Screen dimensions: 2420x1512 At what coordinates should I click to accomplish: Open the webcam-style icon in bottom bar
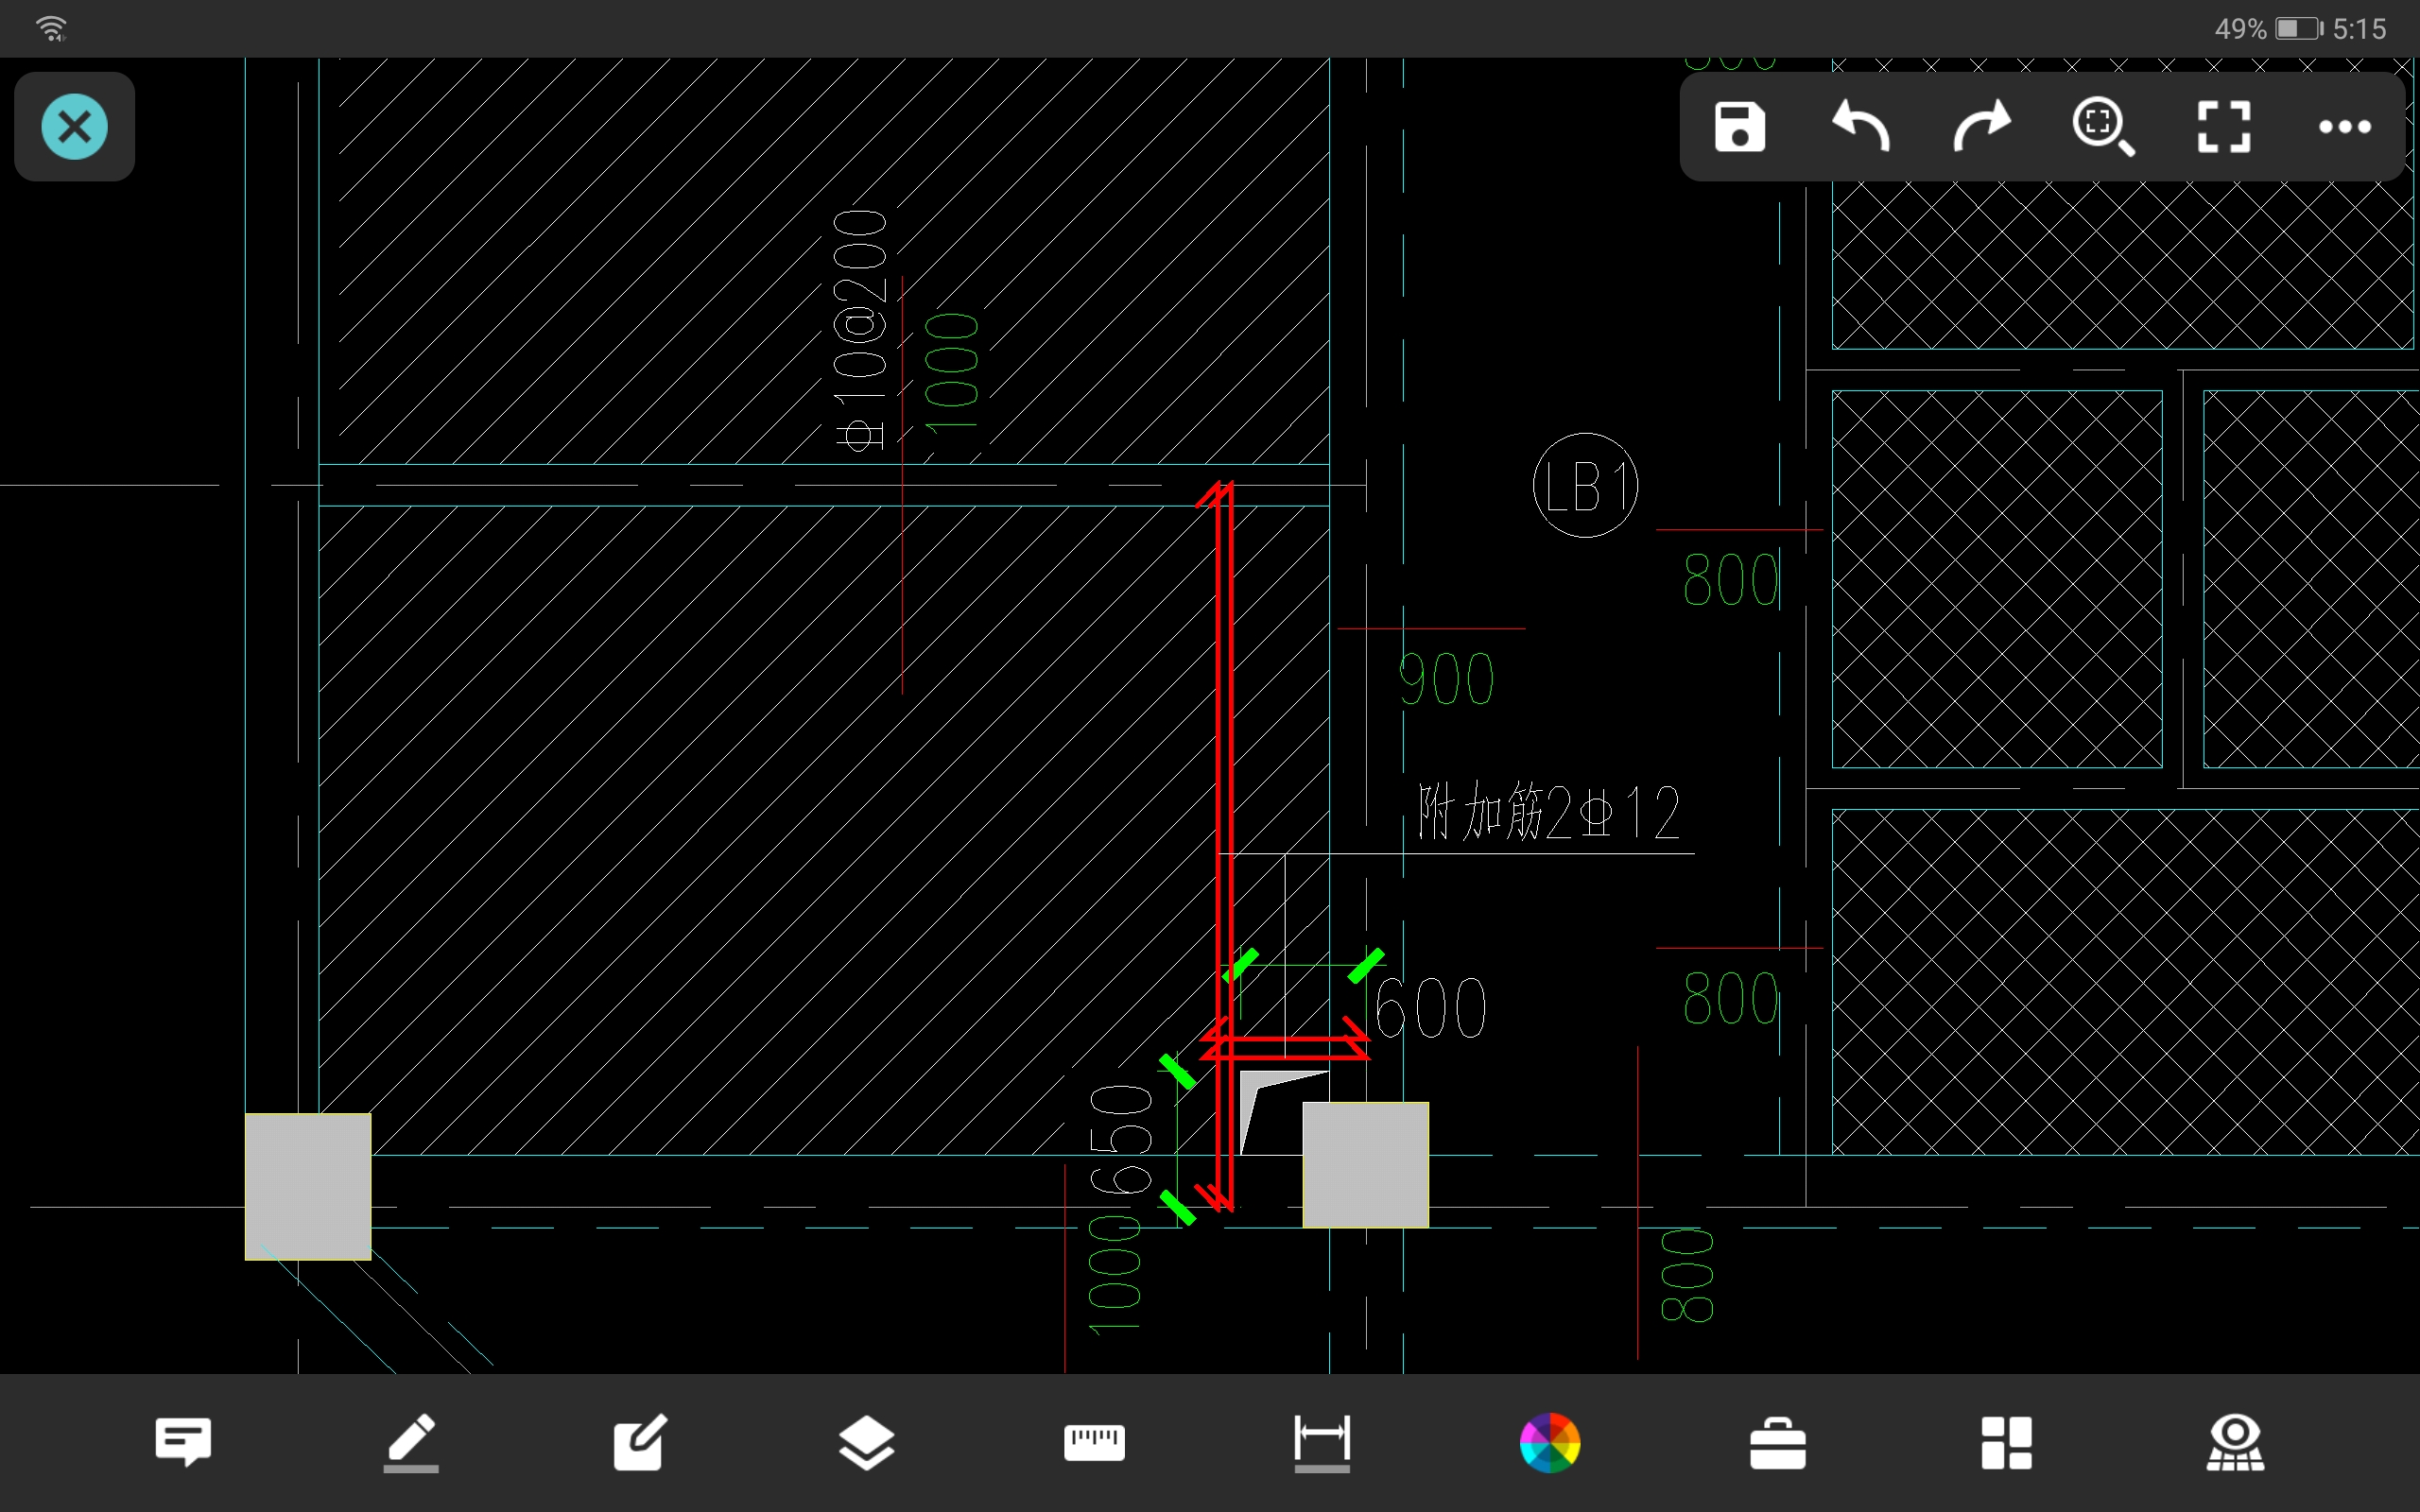coord(2235,1442)
